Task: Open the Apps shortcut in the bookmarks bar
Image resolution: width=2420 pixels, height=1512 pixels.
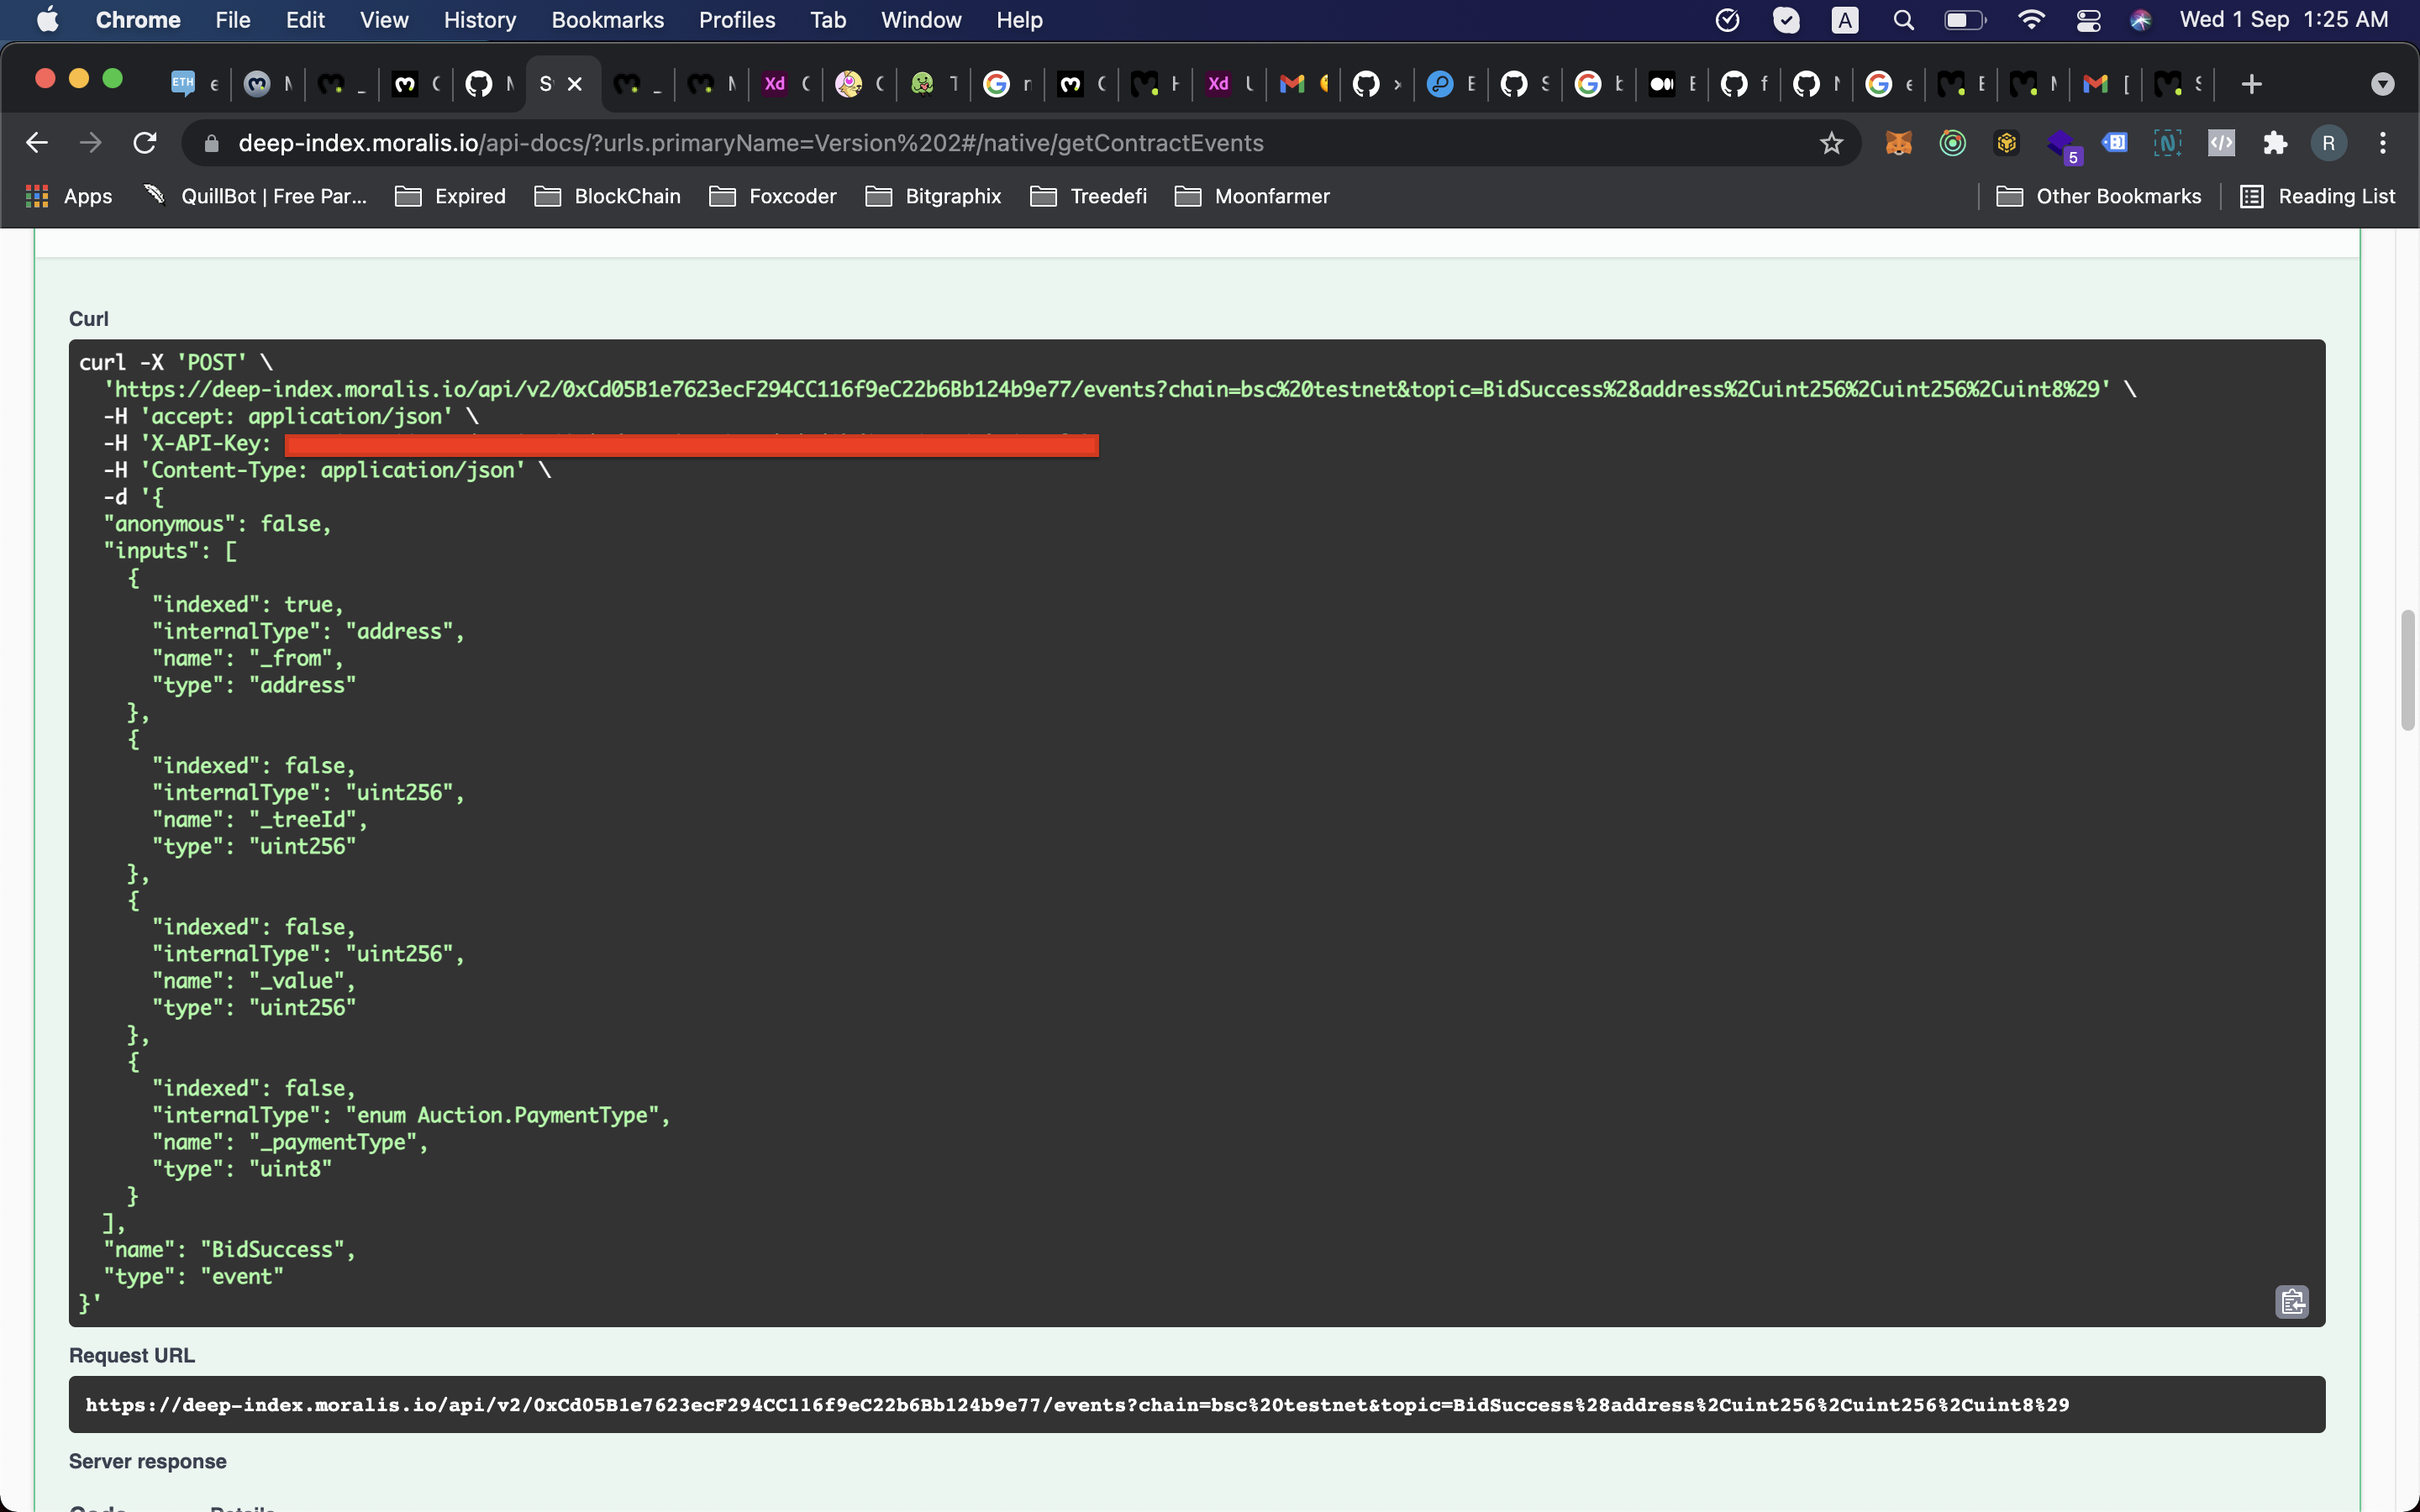Action: [x=68, y=196]
